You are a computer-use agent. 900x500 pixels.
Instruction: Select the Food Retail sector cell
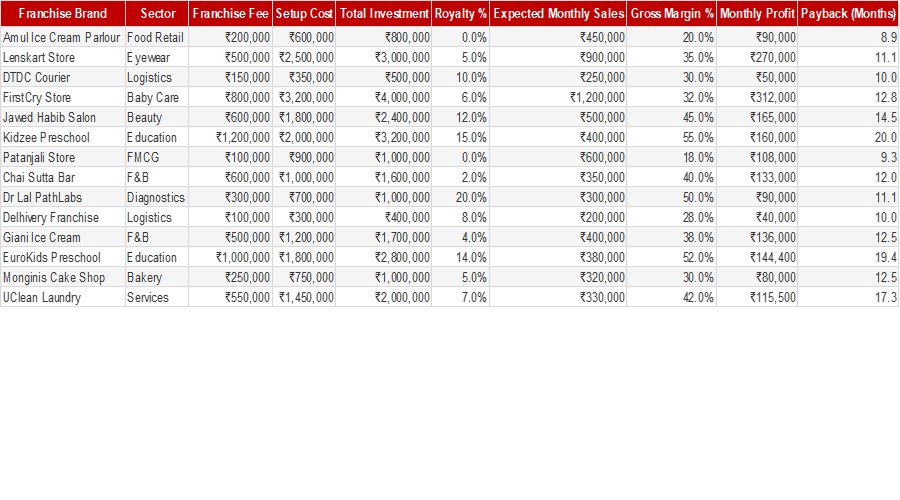tap(157, 37)
